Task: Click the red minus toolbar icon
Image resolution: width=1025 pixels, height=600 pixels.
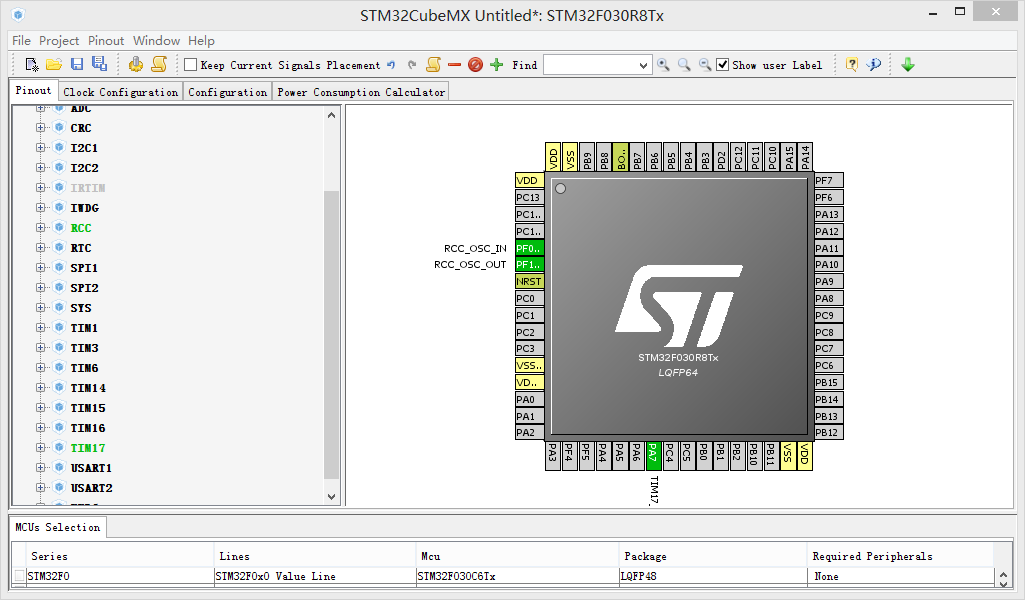Action: click(x=454, y=65)
